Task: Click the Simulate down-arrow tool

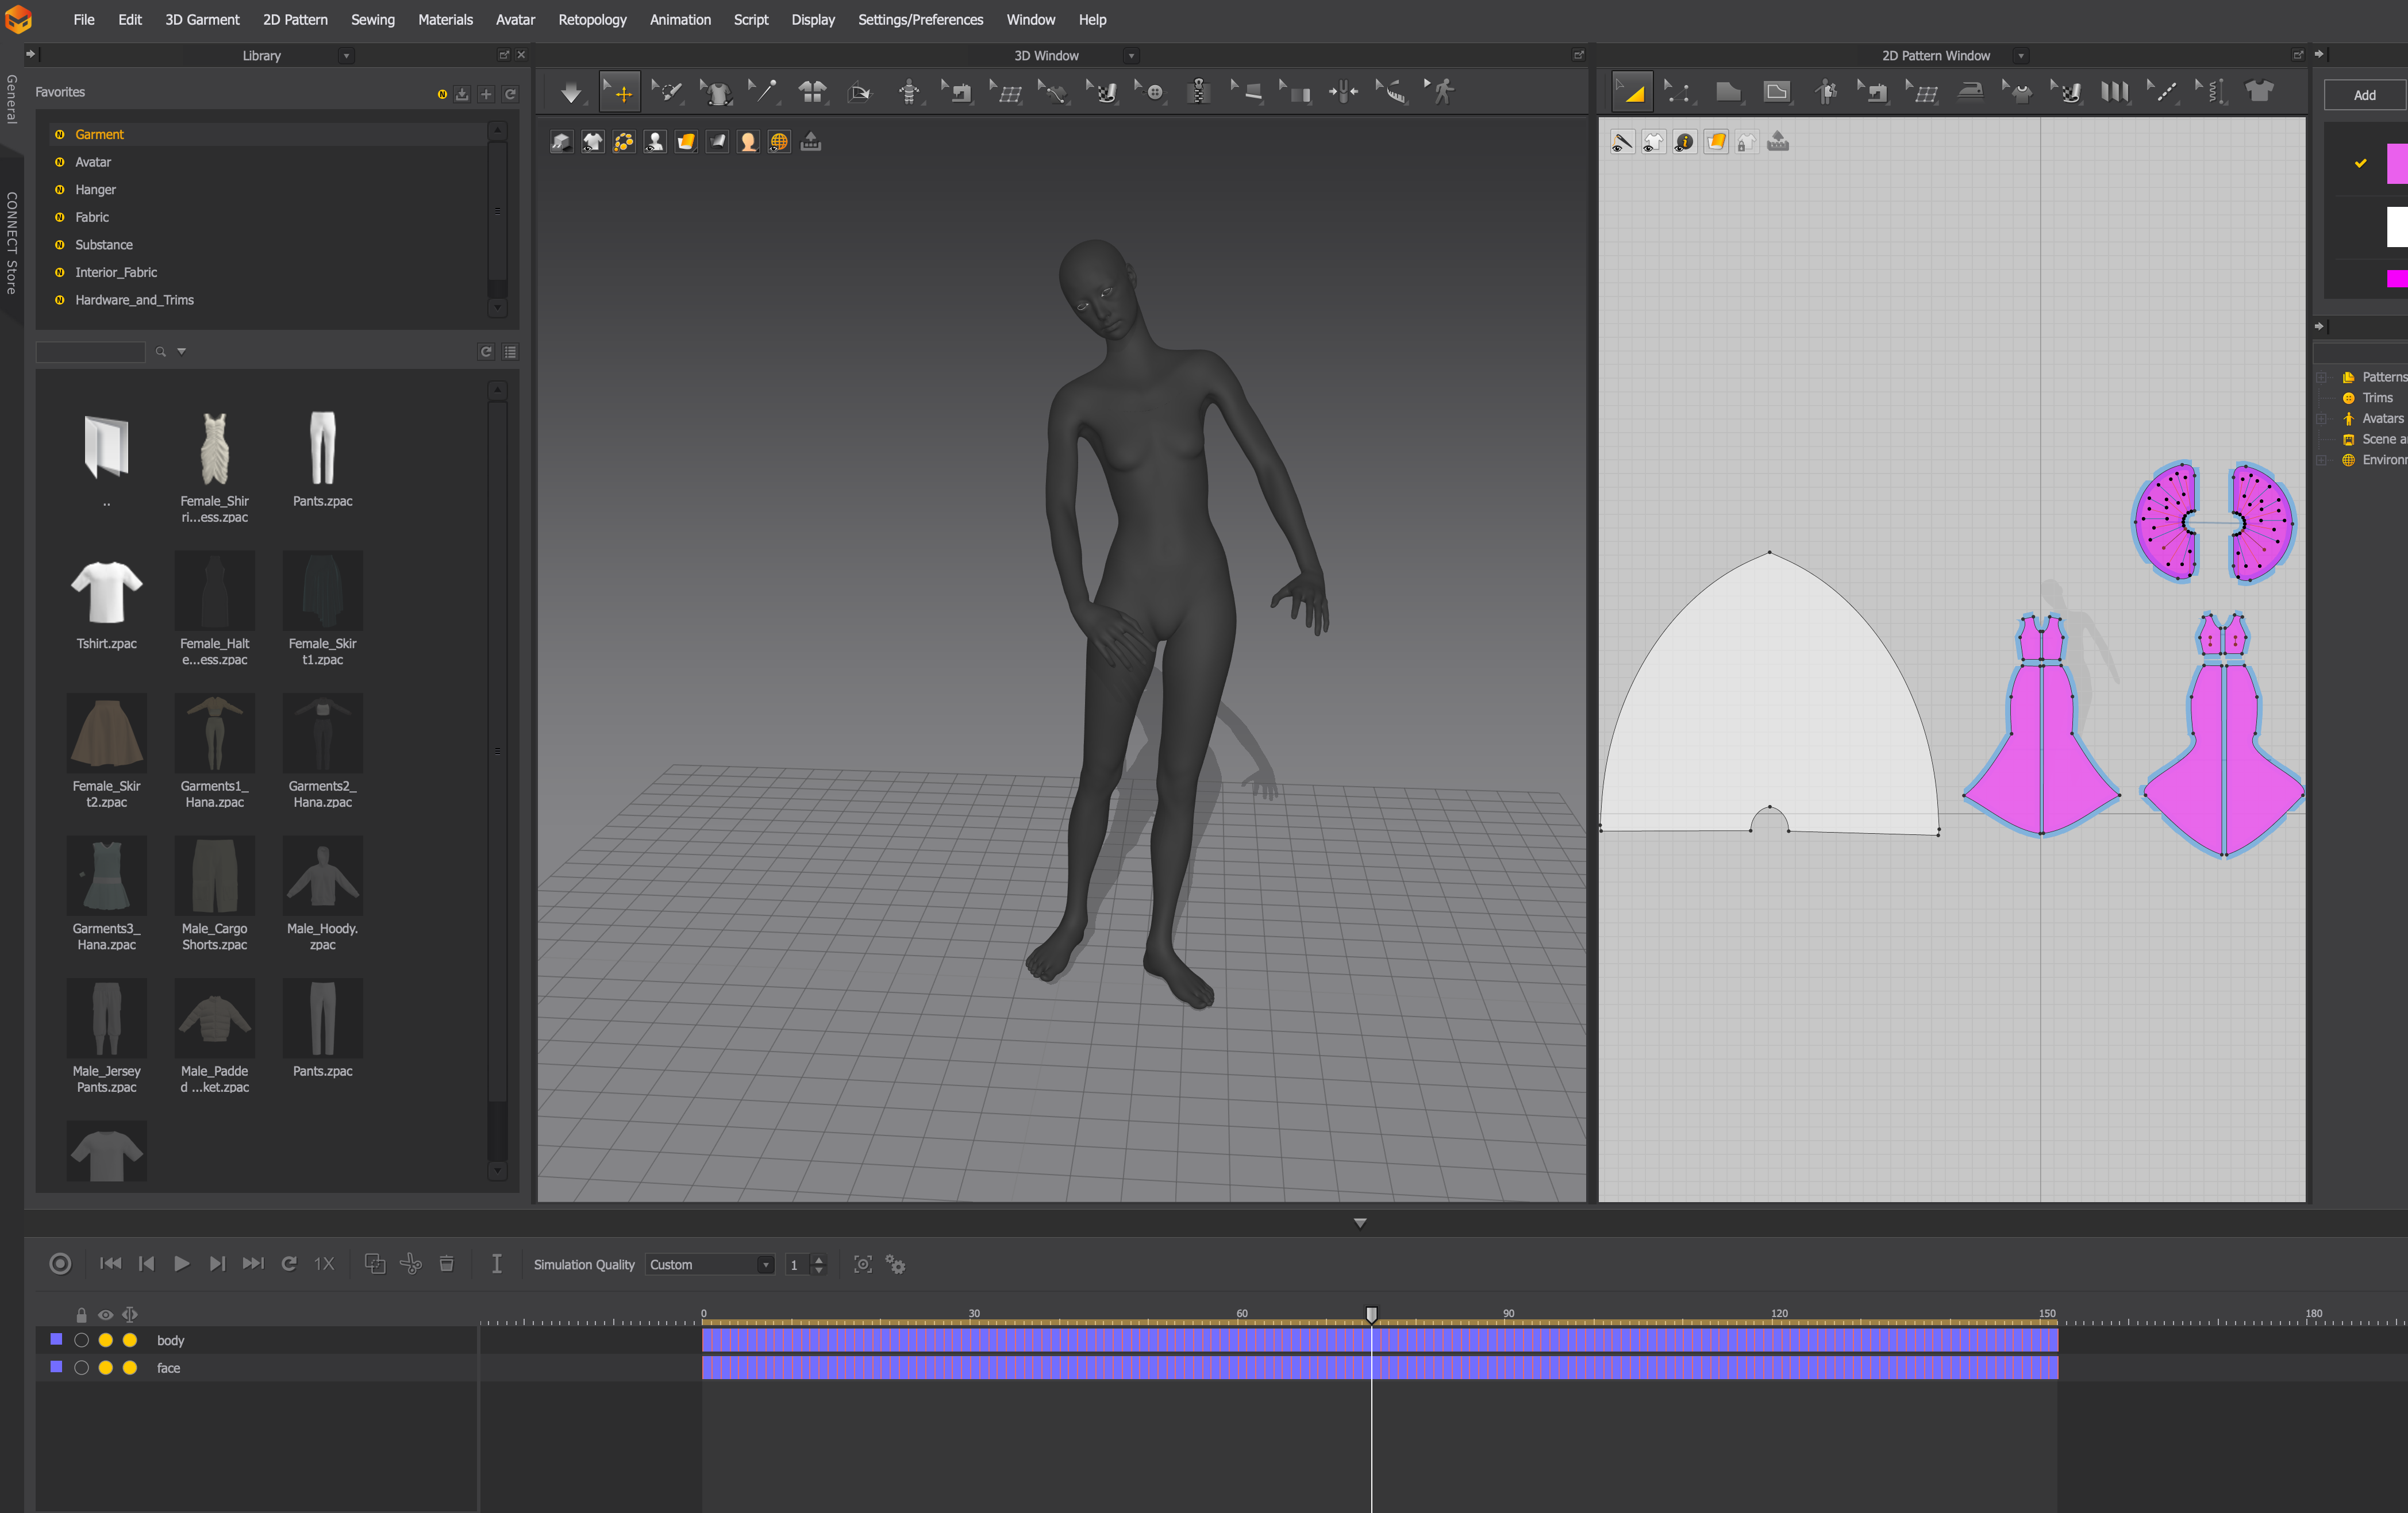Action: 570,93
